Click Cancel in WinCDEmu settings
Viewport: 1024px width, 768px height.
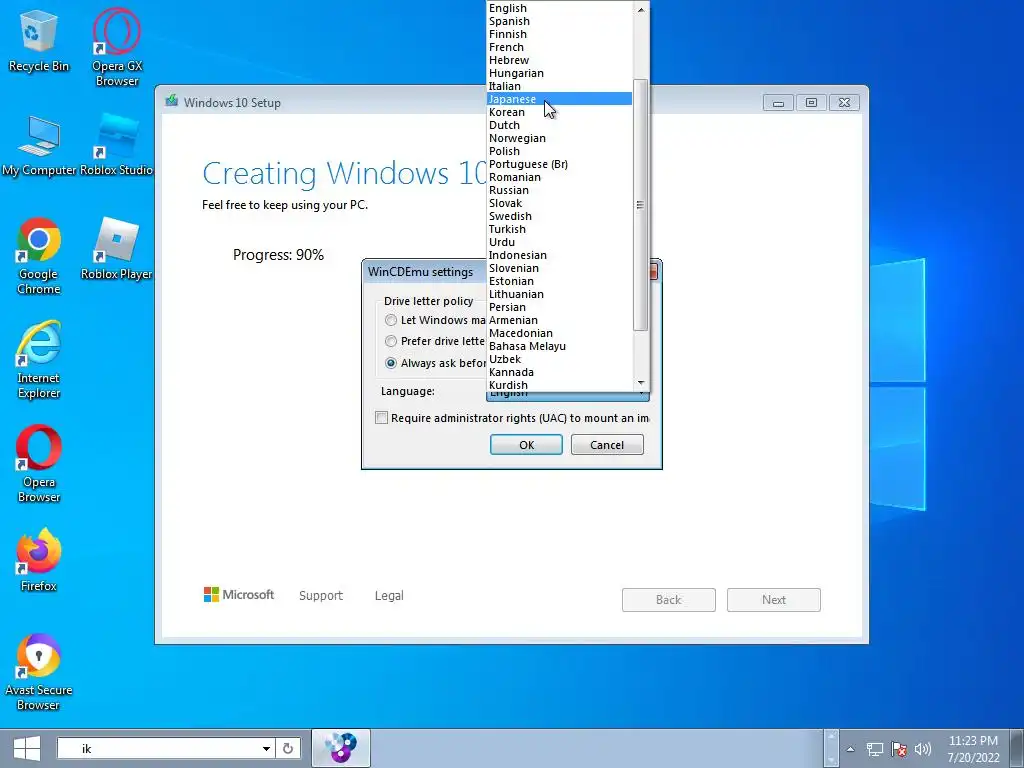pyautogui.click(x=607, y=445)
